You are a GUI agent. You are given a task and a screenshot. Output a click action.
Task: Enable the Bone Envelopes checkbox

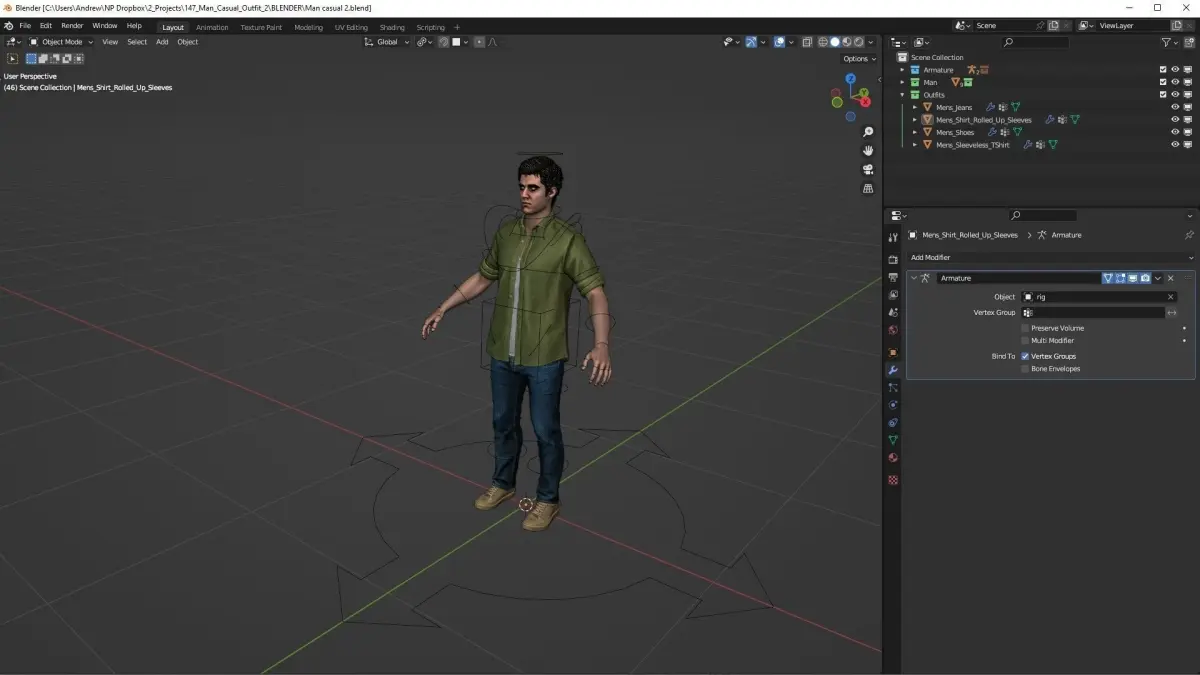coord(1025,369)
